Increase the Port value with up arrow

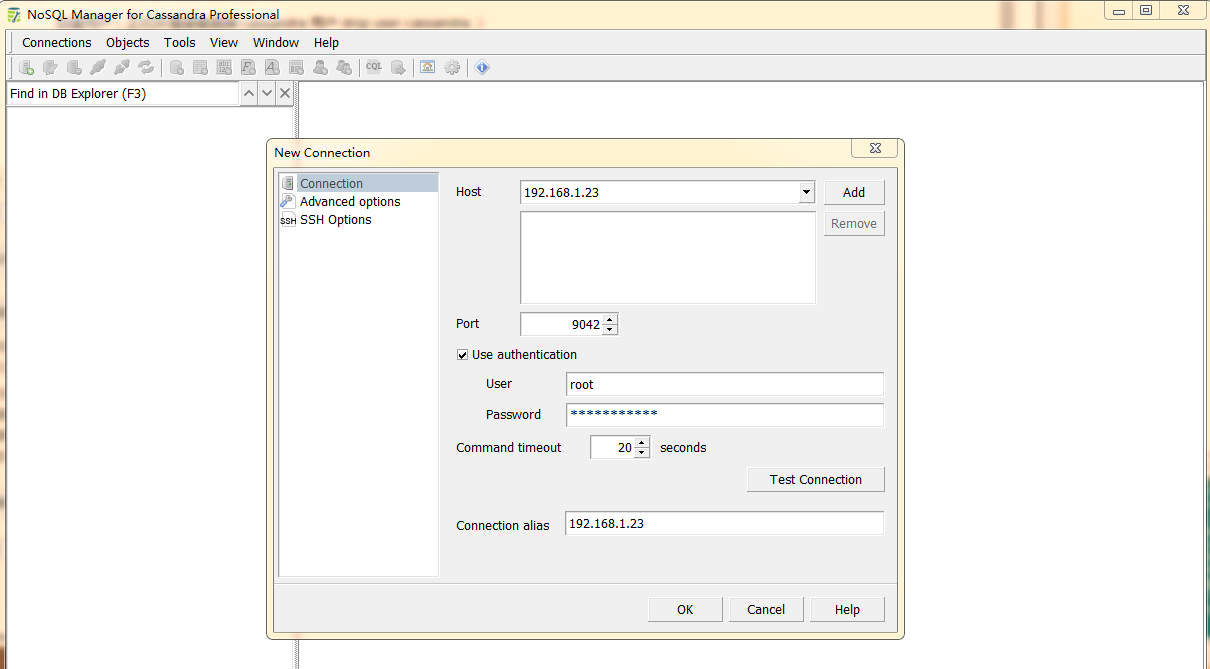pos(611,319)
